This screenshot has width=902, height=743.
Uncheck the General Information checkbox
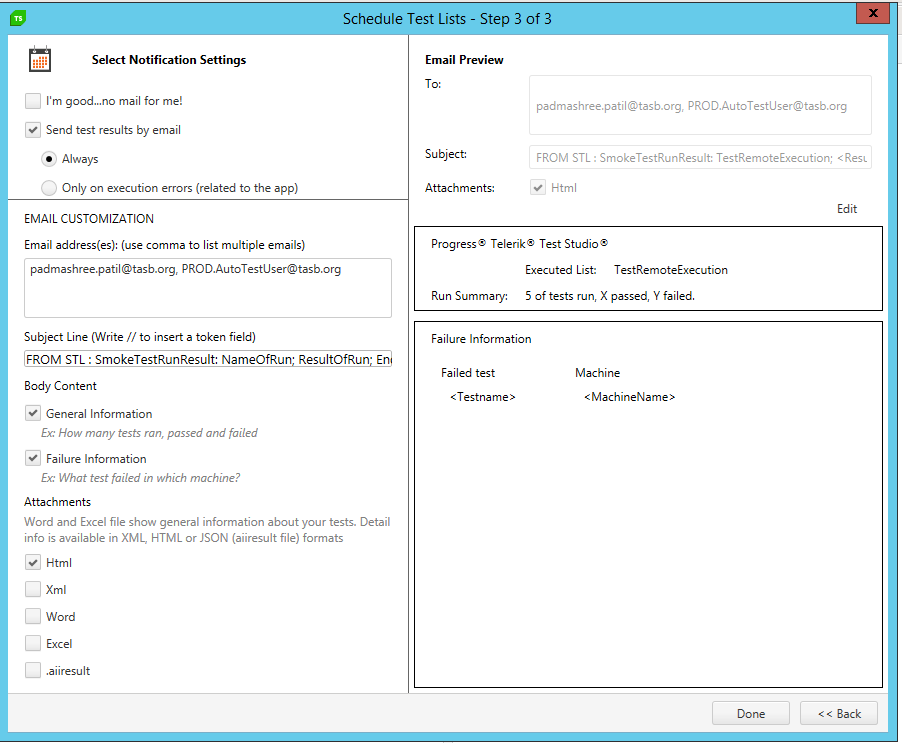34,414
